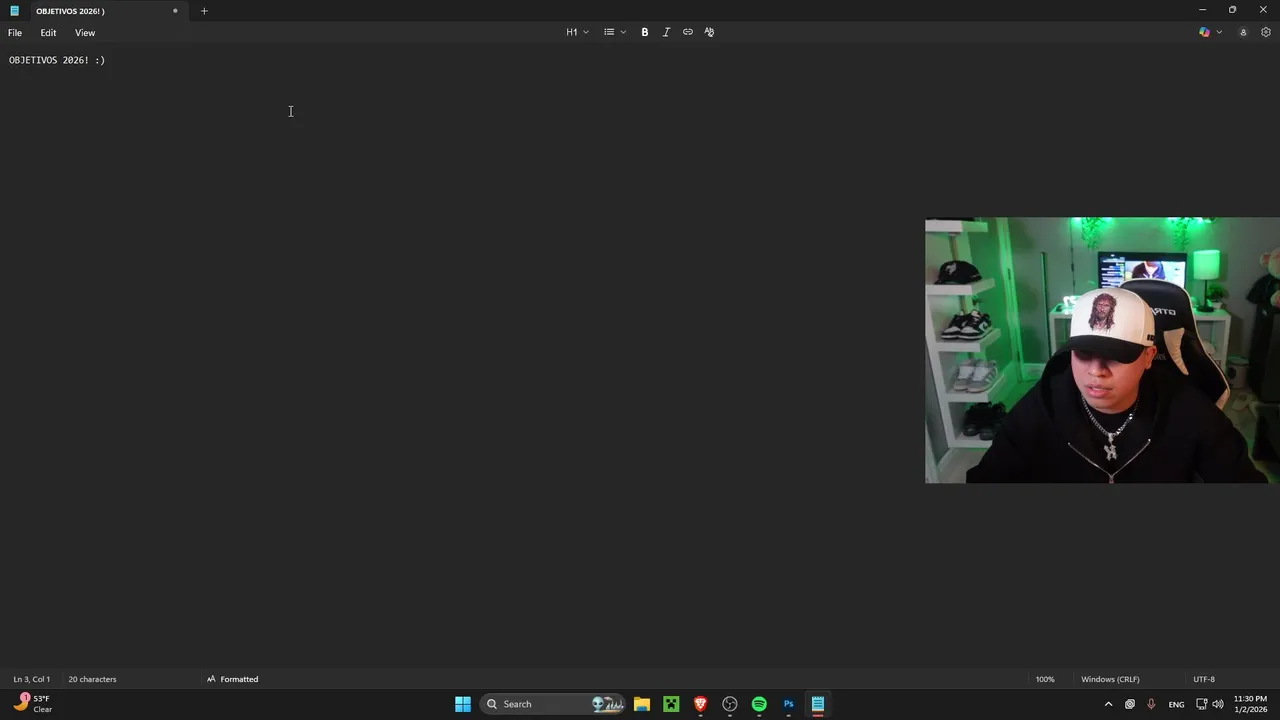The image size is (1280, 720).
Task: Open OBS Studio from taskbar
Action: click(730, 704)
